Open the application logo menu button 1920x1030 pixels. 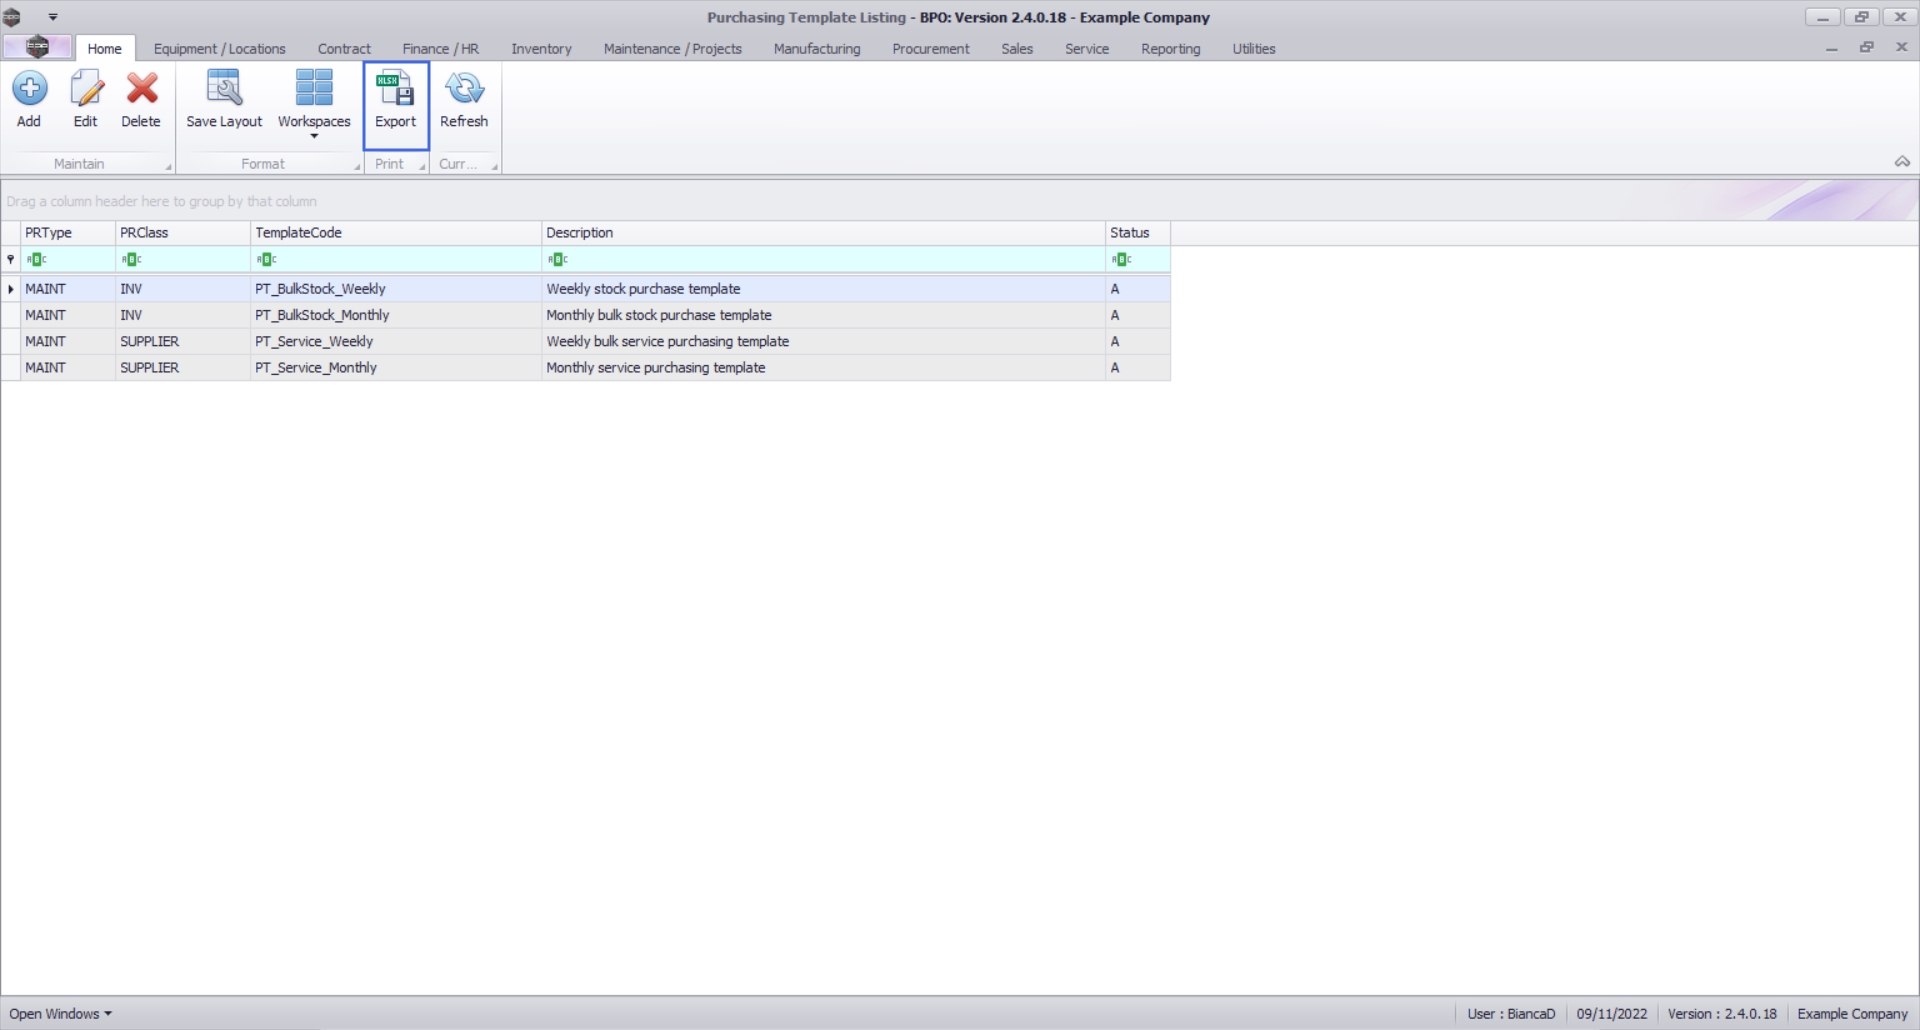(x=37, y=47)
